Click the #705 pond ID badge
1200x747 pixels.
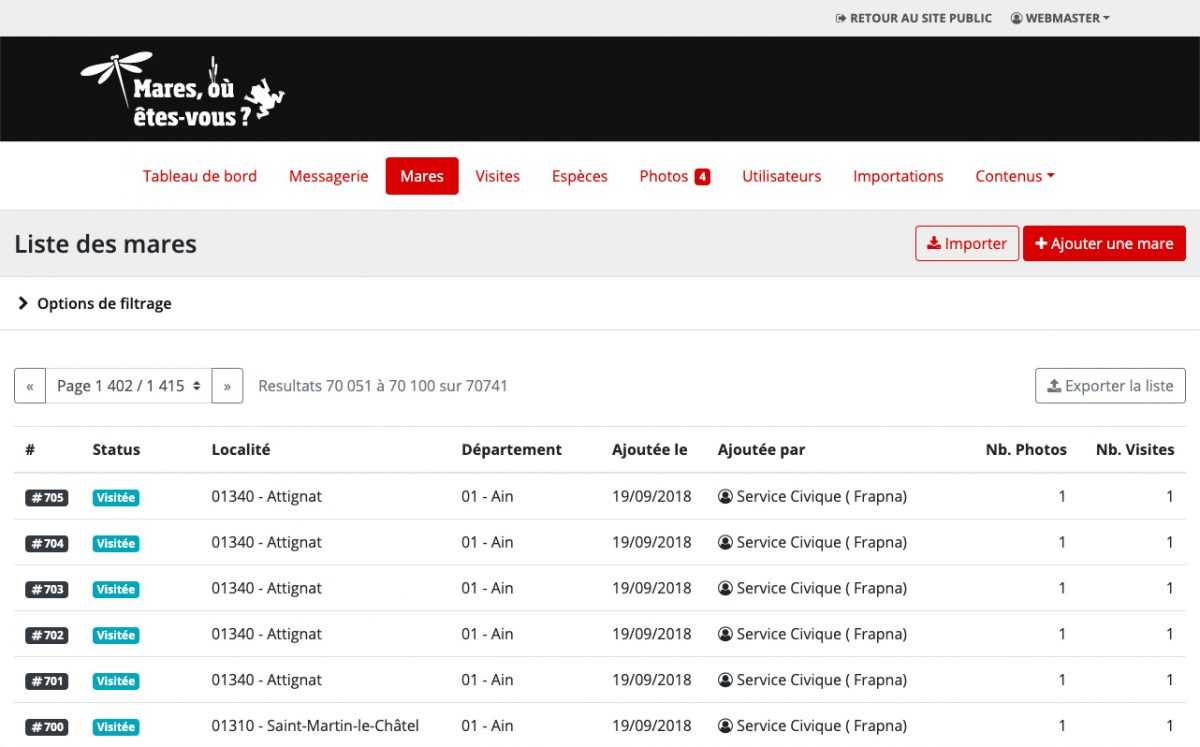(46, 498)
